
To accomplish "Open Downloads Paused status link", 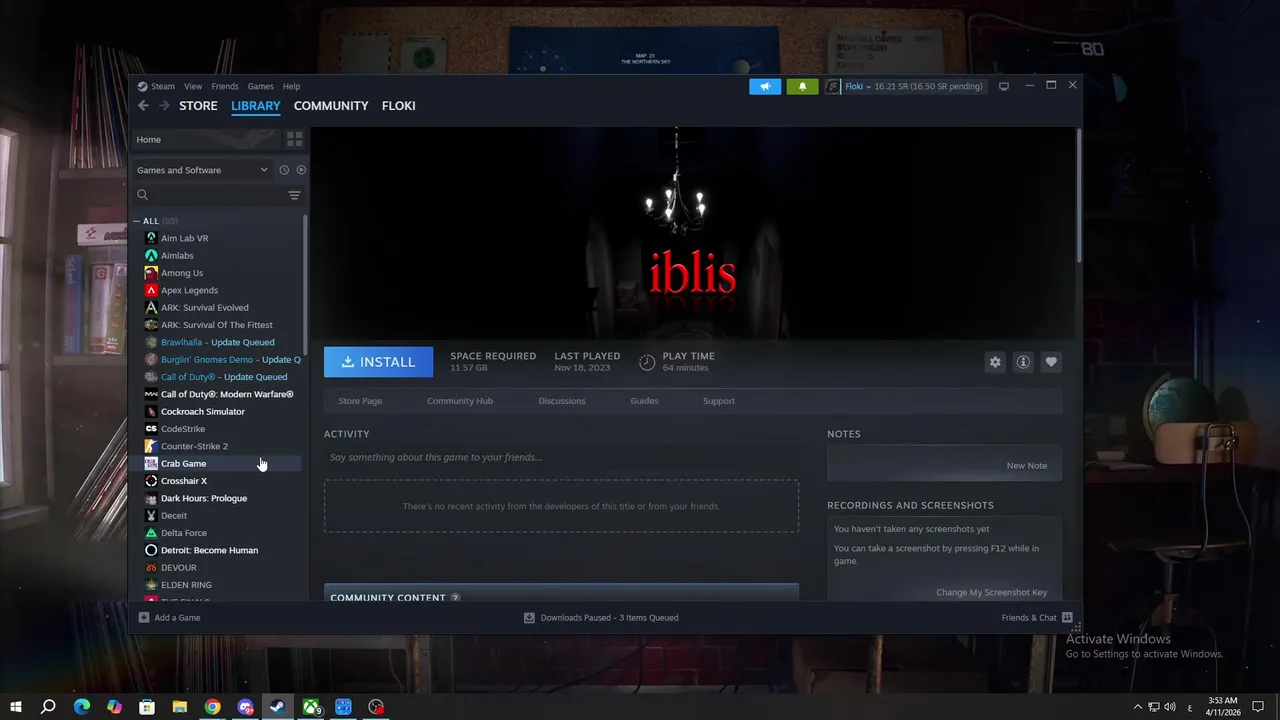I will tap(601, 617).
